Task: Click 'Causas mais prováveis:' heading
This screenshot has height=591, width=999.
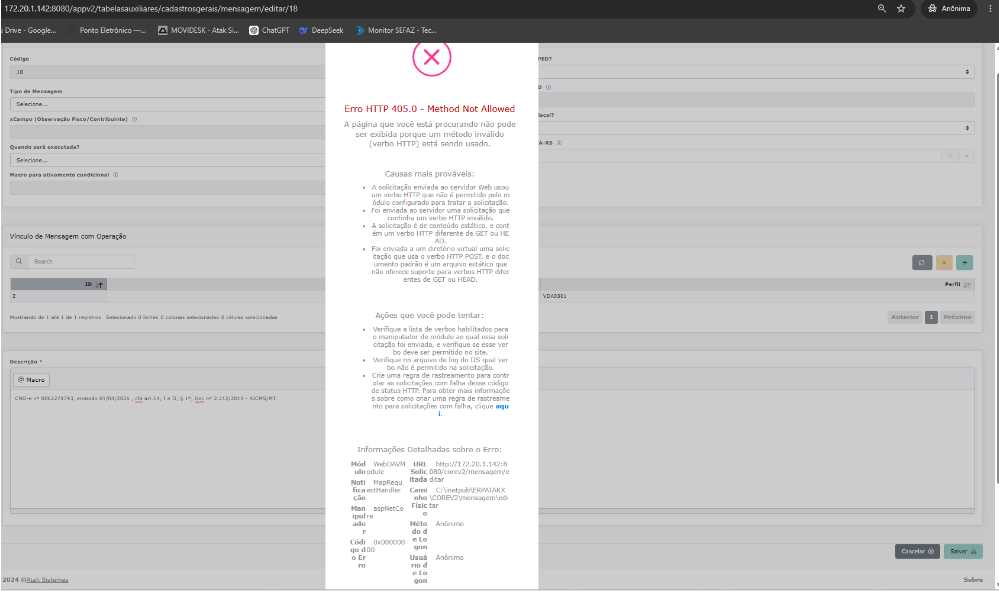Action: (x=429, y=174)
